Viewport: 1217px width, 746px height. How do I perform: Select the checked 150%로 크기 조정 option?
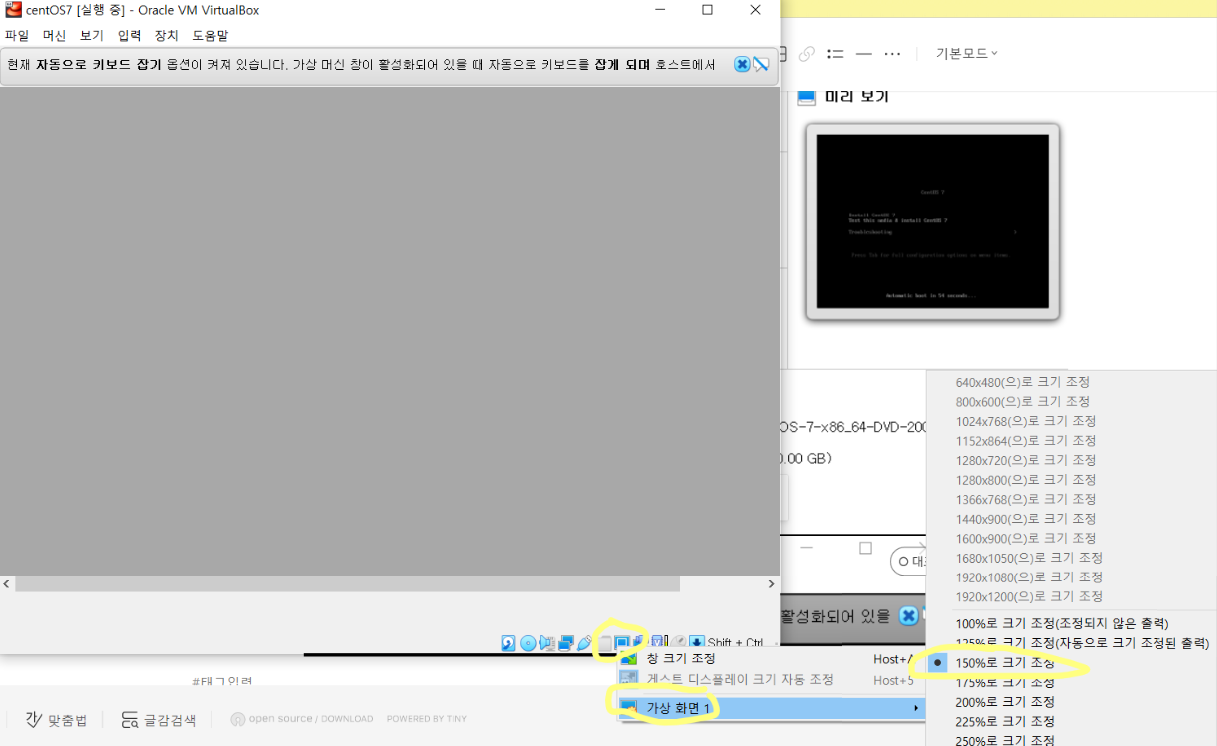click(x=1005, y=662)
